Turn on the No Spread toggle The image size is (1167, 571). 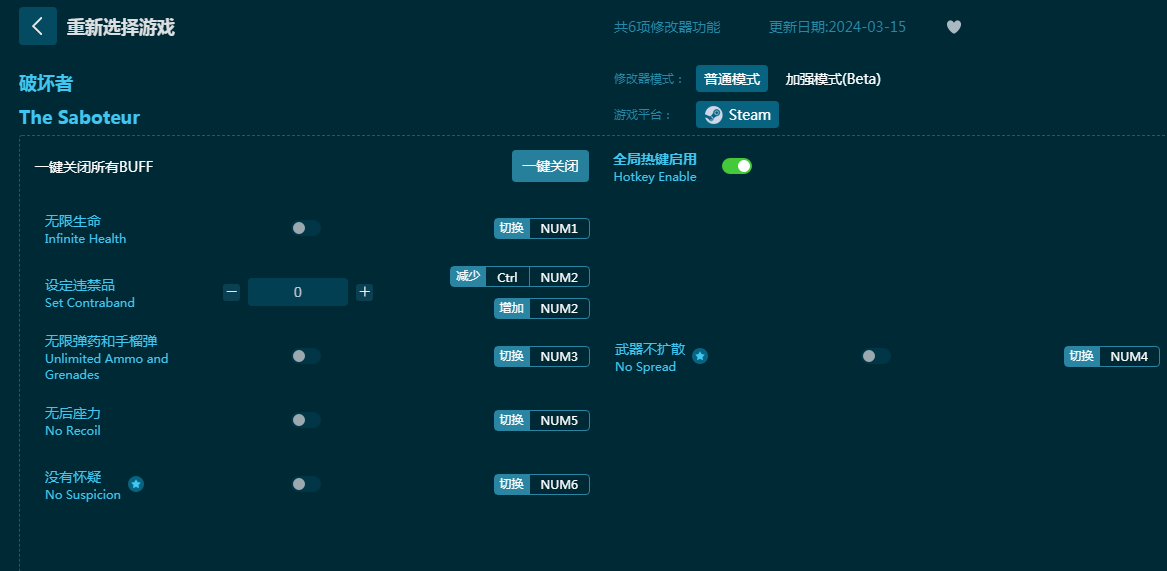point(875,356)
